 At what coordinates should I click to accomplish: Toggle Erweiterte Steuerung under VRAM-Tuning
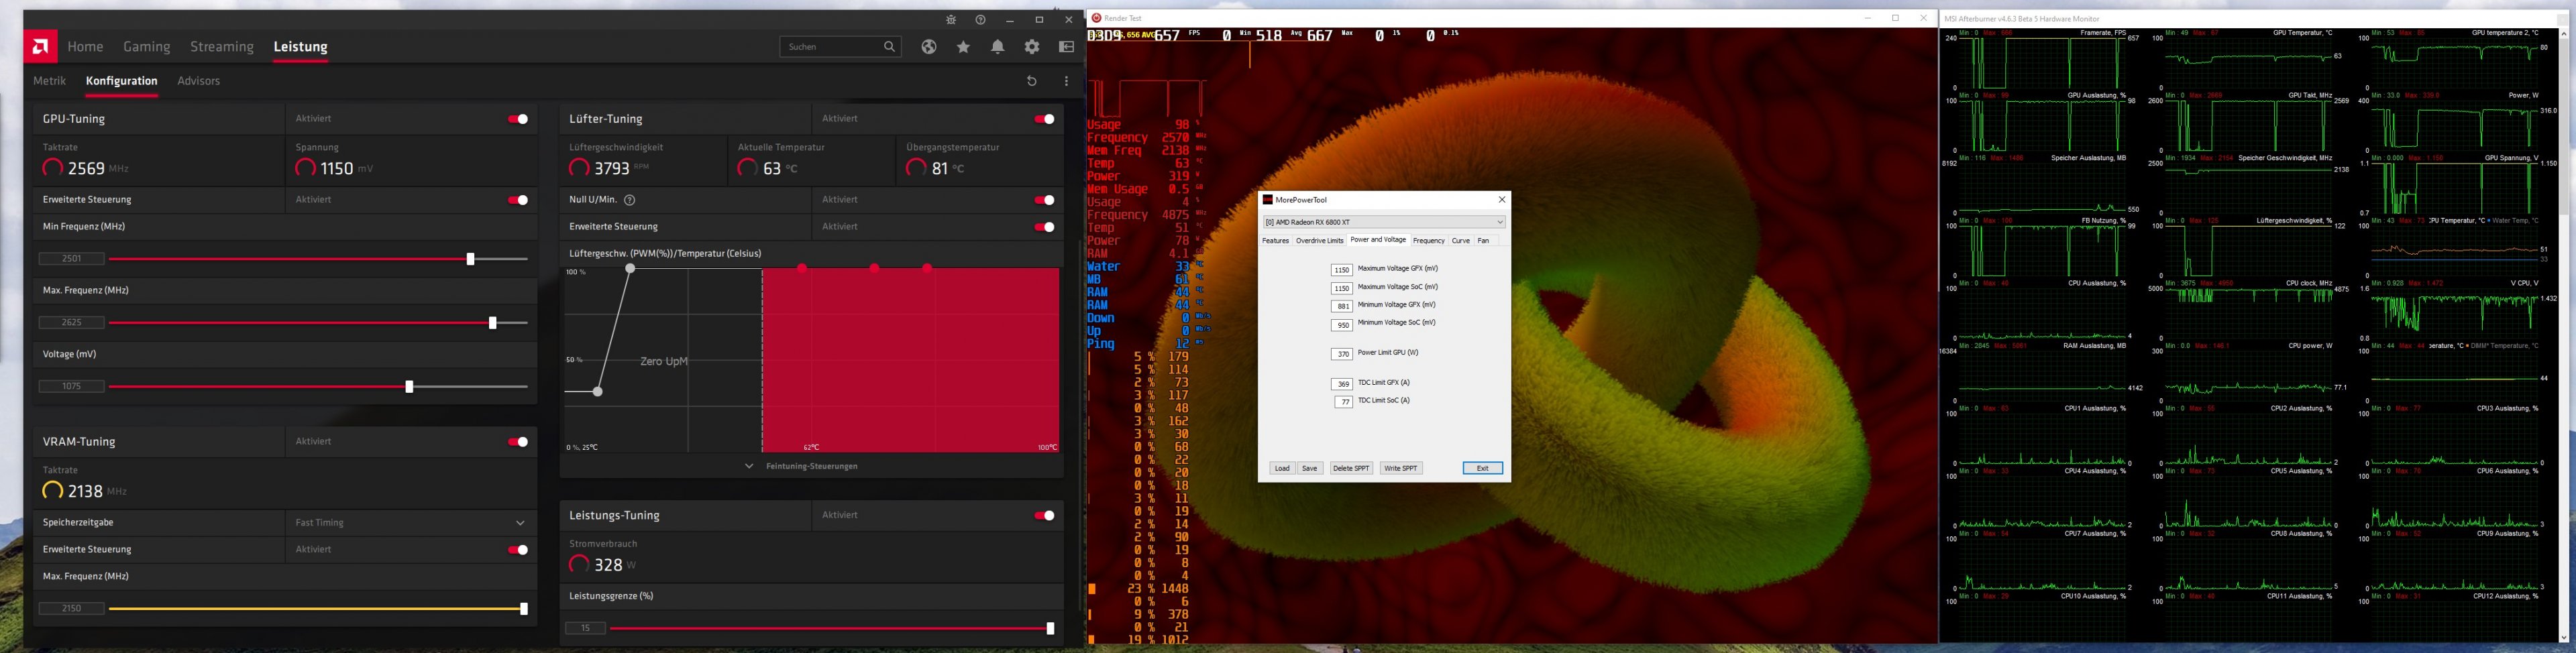(518, 550)
